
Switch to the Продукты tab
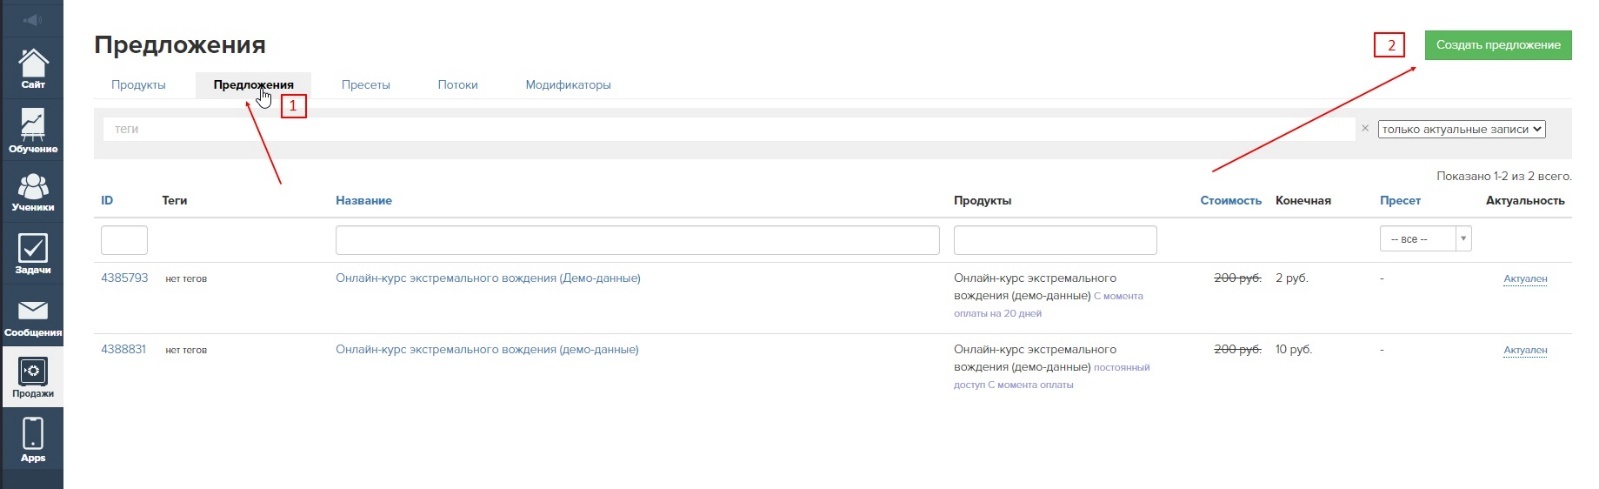(138, 85)
